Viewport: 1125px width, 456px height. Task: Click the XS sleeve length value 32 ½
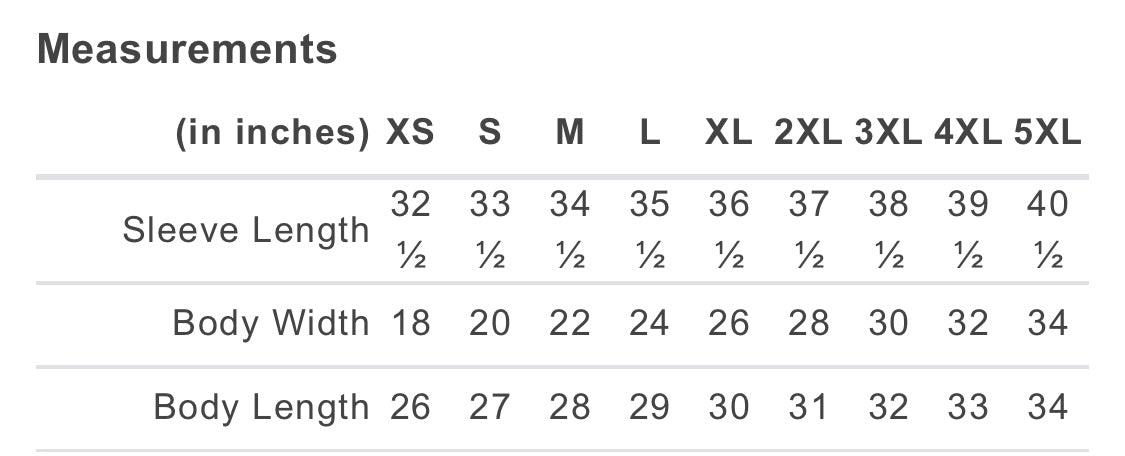point(410,230)
